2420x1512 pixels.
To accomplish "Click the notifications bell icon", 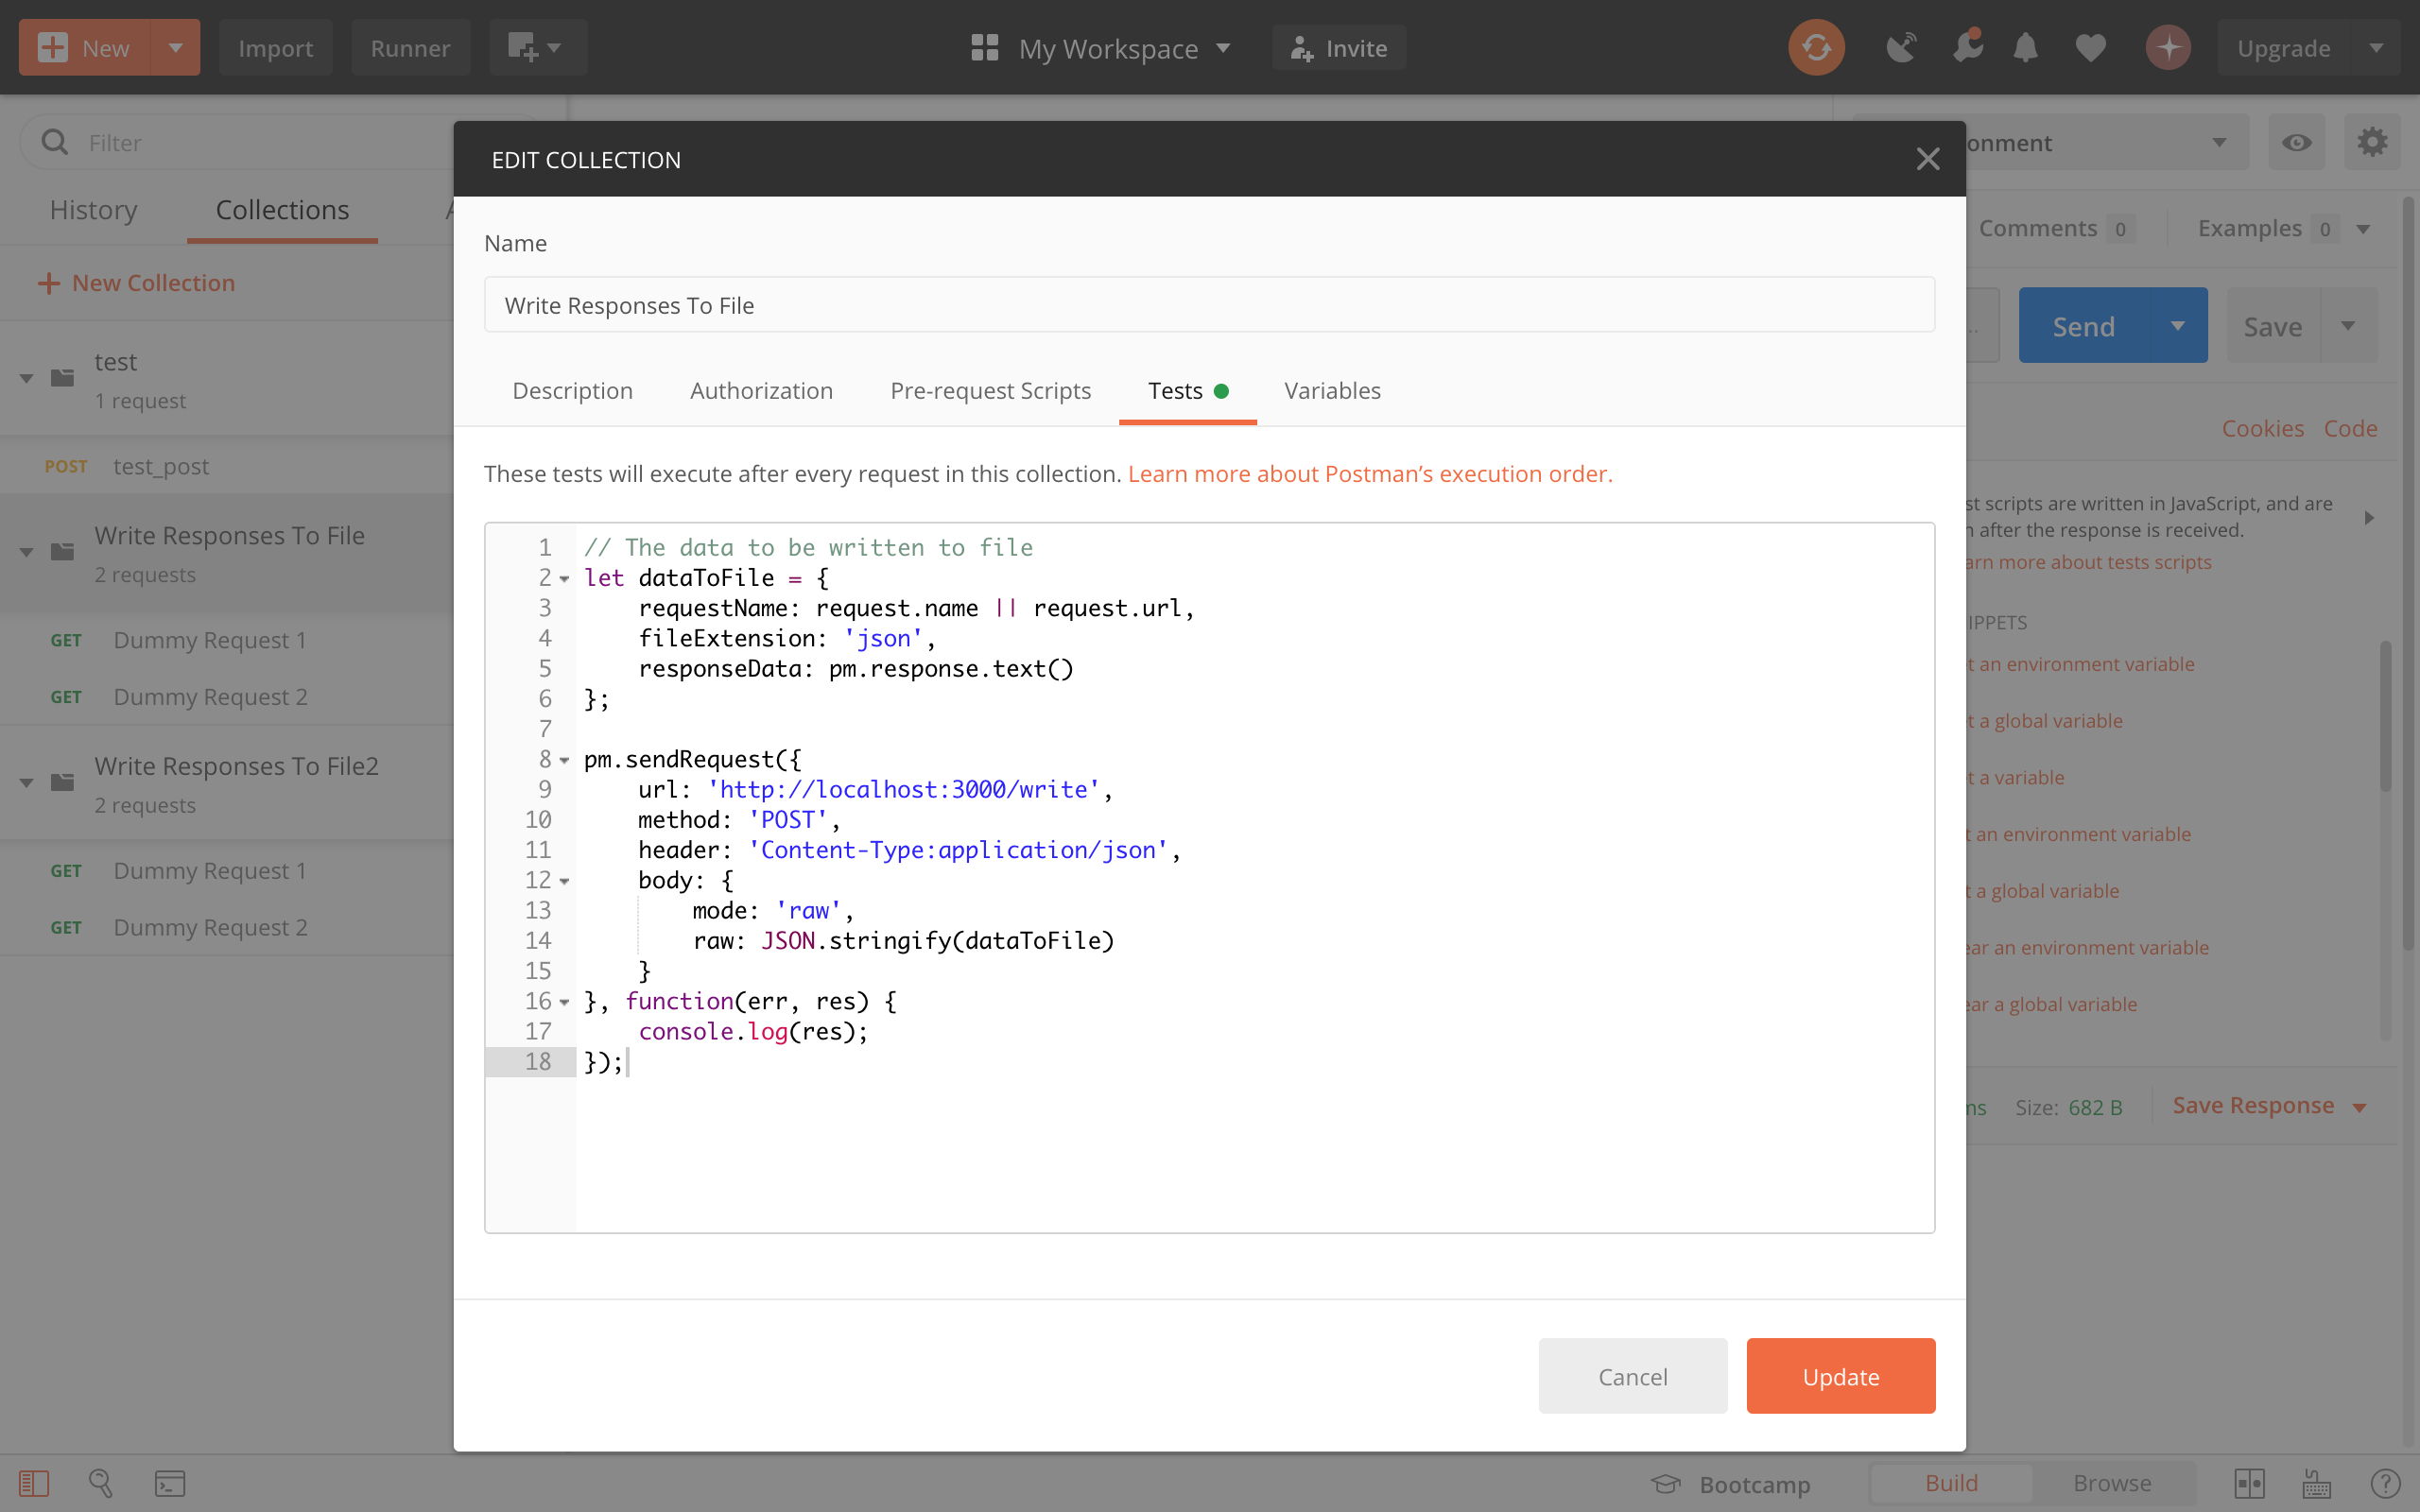I will [x=2026, y=47].
